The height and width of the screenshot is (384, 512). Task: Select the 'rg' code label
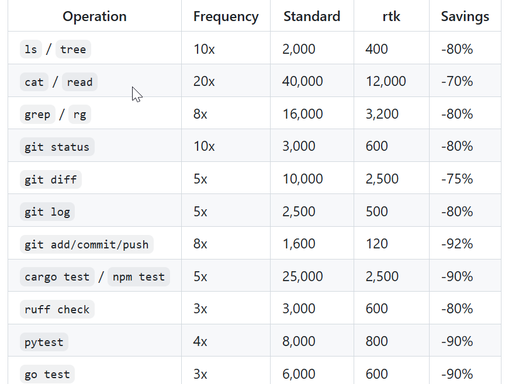pyautogui.click(x=80, y=115)
